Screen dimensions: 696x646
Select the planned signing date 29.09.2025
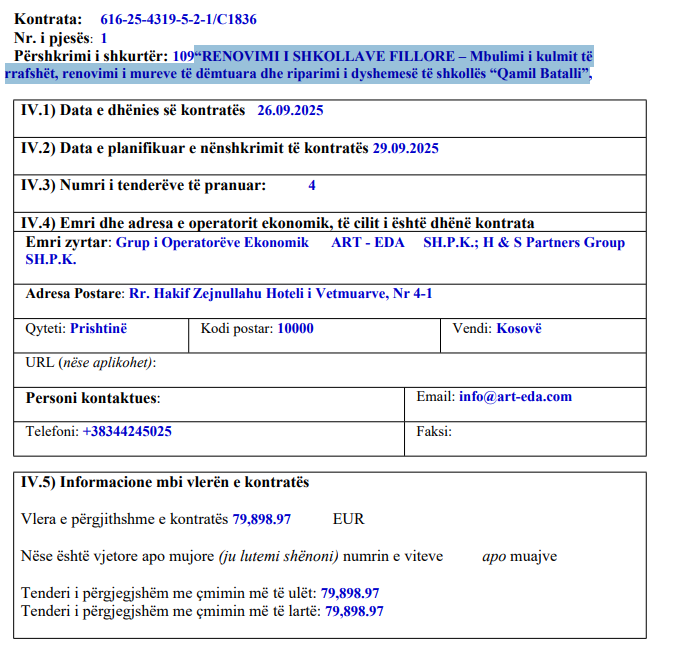coord(405,148)
